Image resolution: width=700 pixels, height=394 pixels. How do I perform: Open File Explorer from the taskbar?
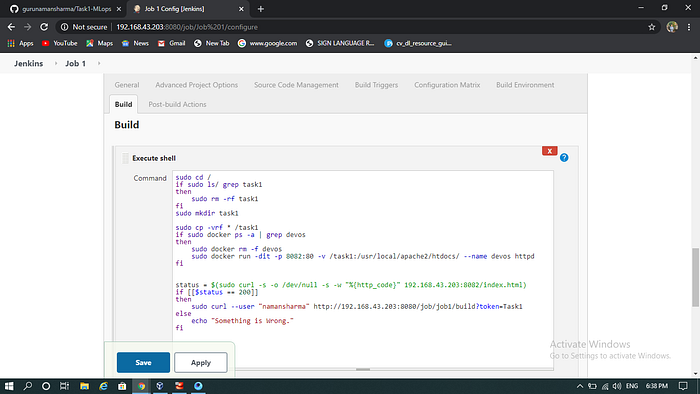coord(84,386)
